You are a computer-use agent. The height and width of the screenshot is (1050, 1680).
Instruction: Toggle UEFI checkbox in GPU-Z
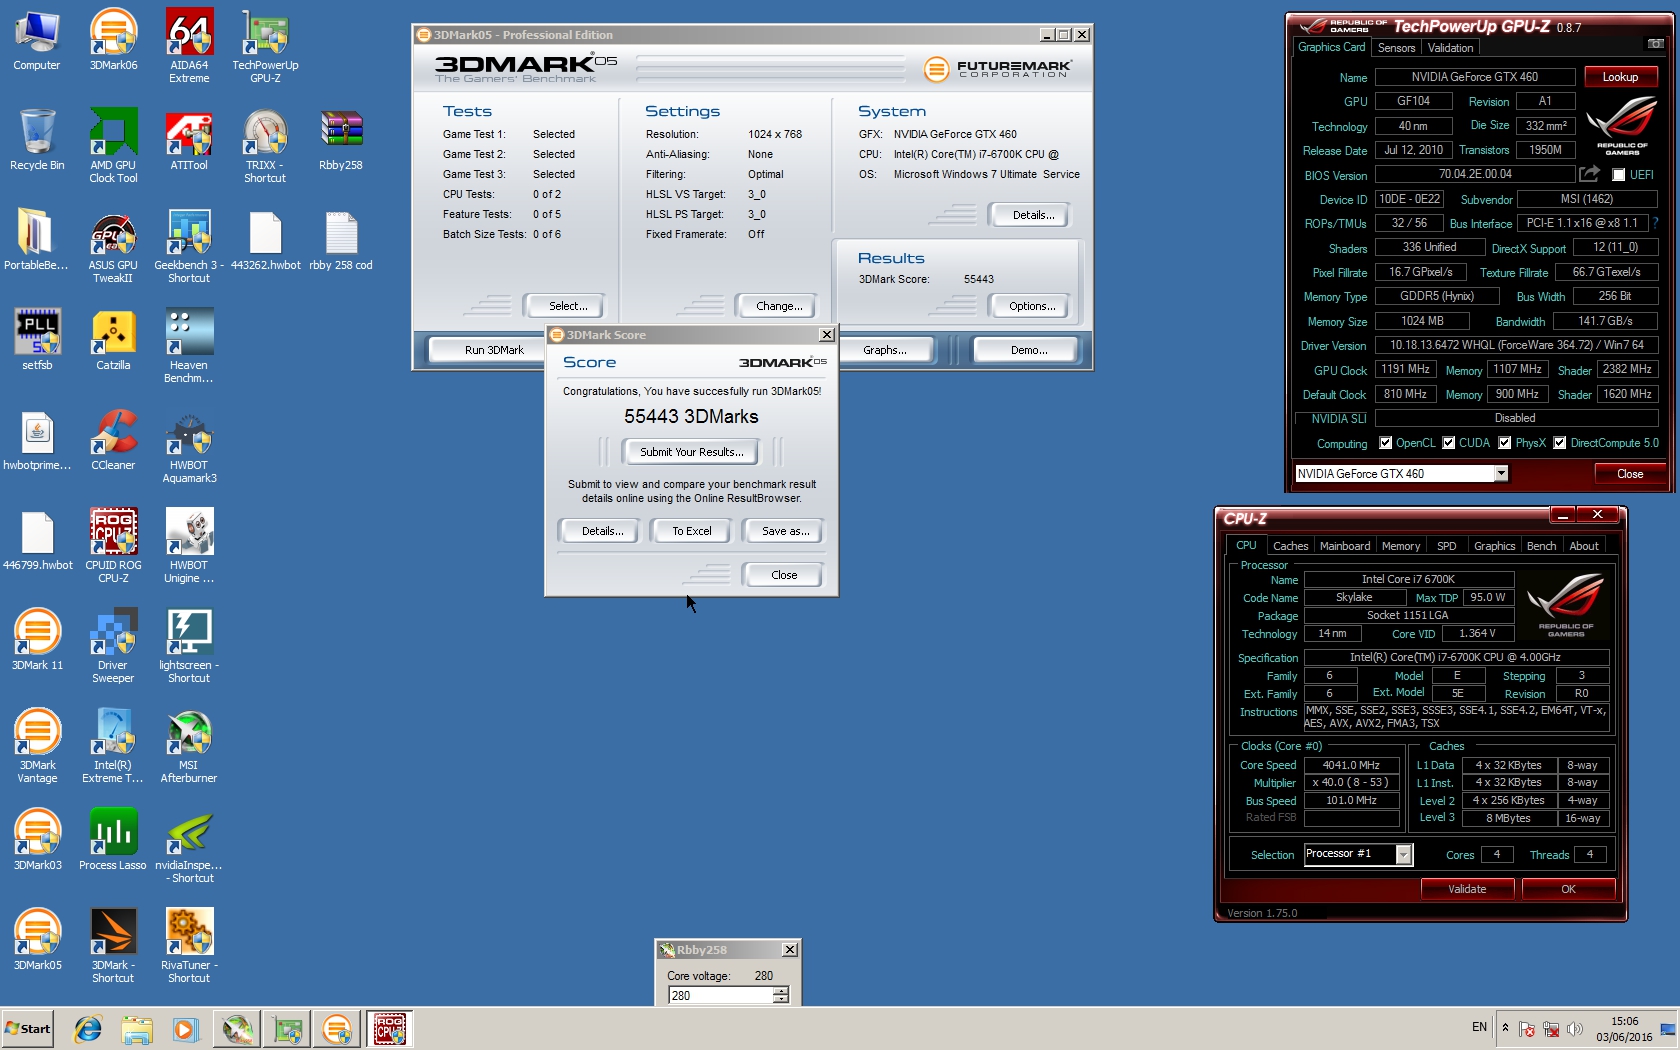coord(1618,175)
